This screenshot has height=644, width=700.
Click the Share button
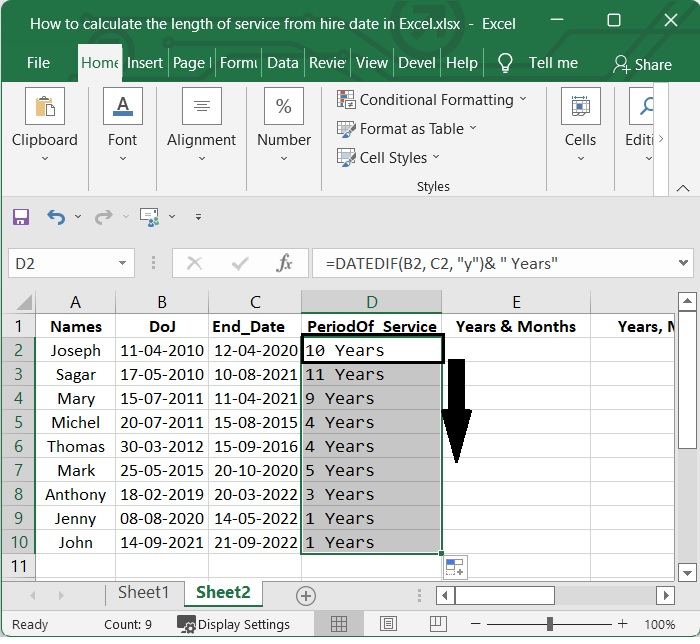pyautogui.click(x=642, y=64)
